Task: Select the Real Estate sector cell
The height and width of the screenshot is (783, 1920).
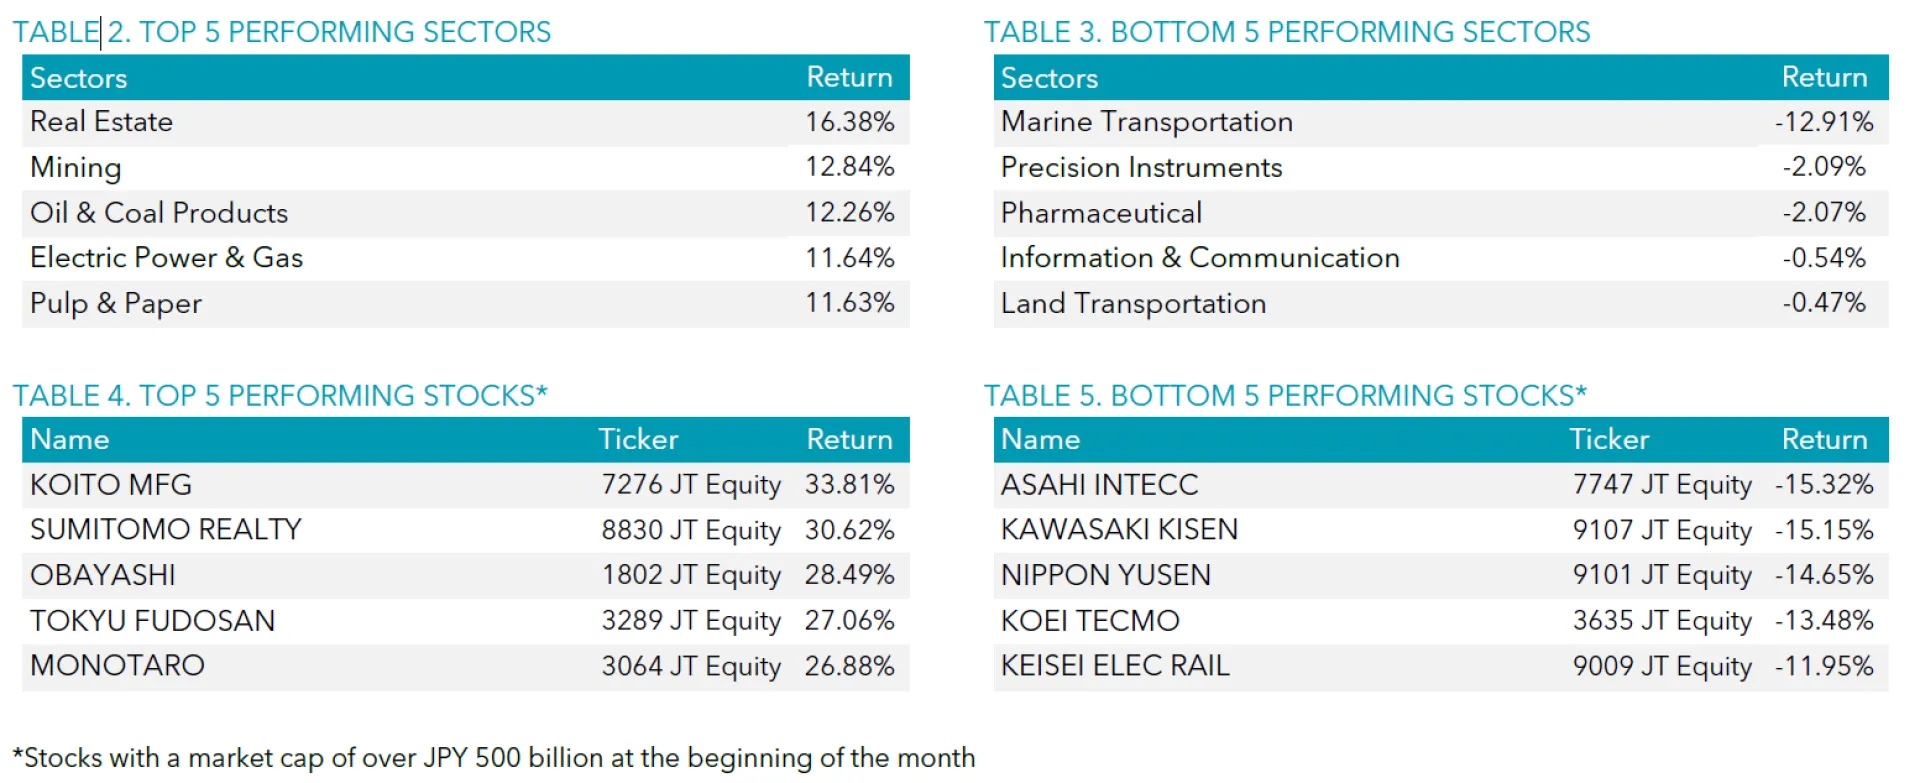Action: (102, 122)
